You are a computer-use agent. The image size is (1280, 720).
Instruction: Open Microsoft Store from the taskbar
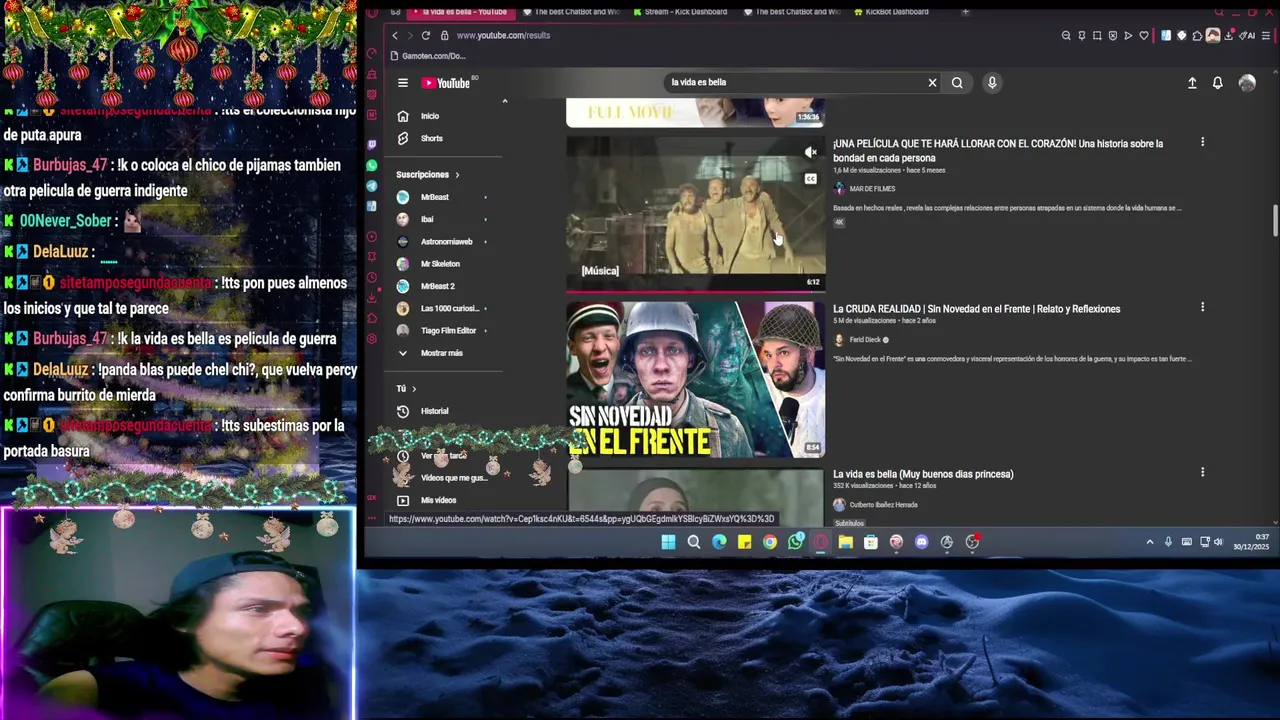(870, 542)
